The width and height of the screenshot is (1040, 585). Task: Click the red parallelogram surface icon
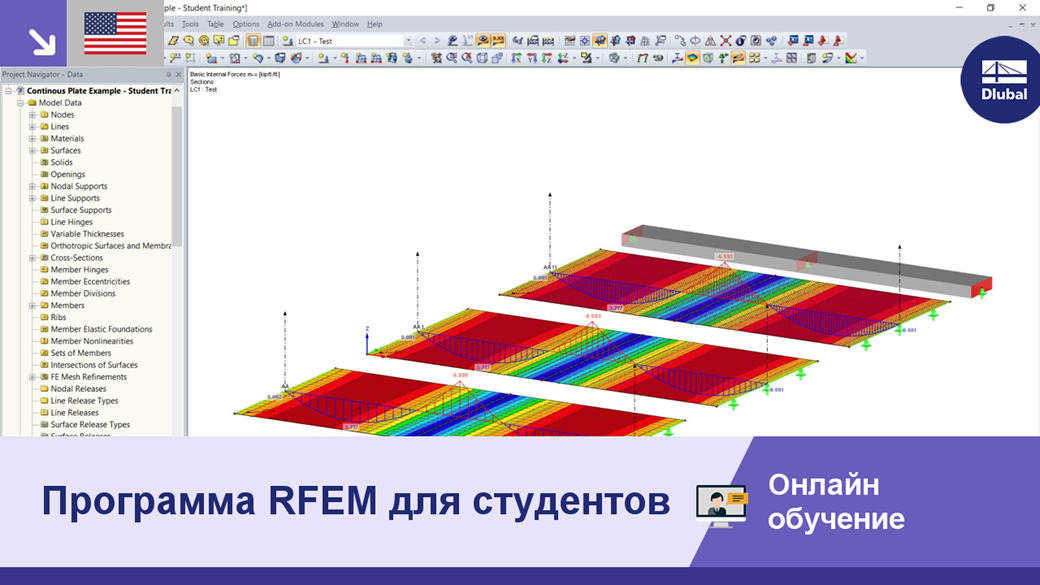click(173, 41)
